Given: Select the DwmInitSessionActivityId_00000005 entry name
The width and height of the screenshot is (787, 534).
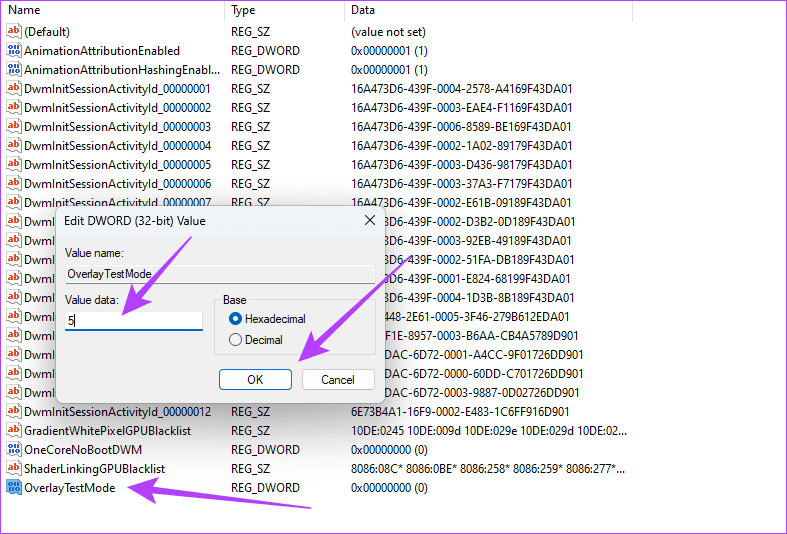Looking at the screenshot, I should coord(117,164).
